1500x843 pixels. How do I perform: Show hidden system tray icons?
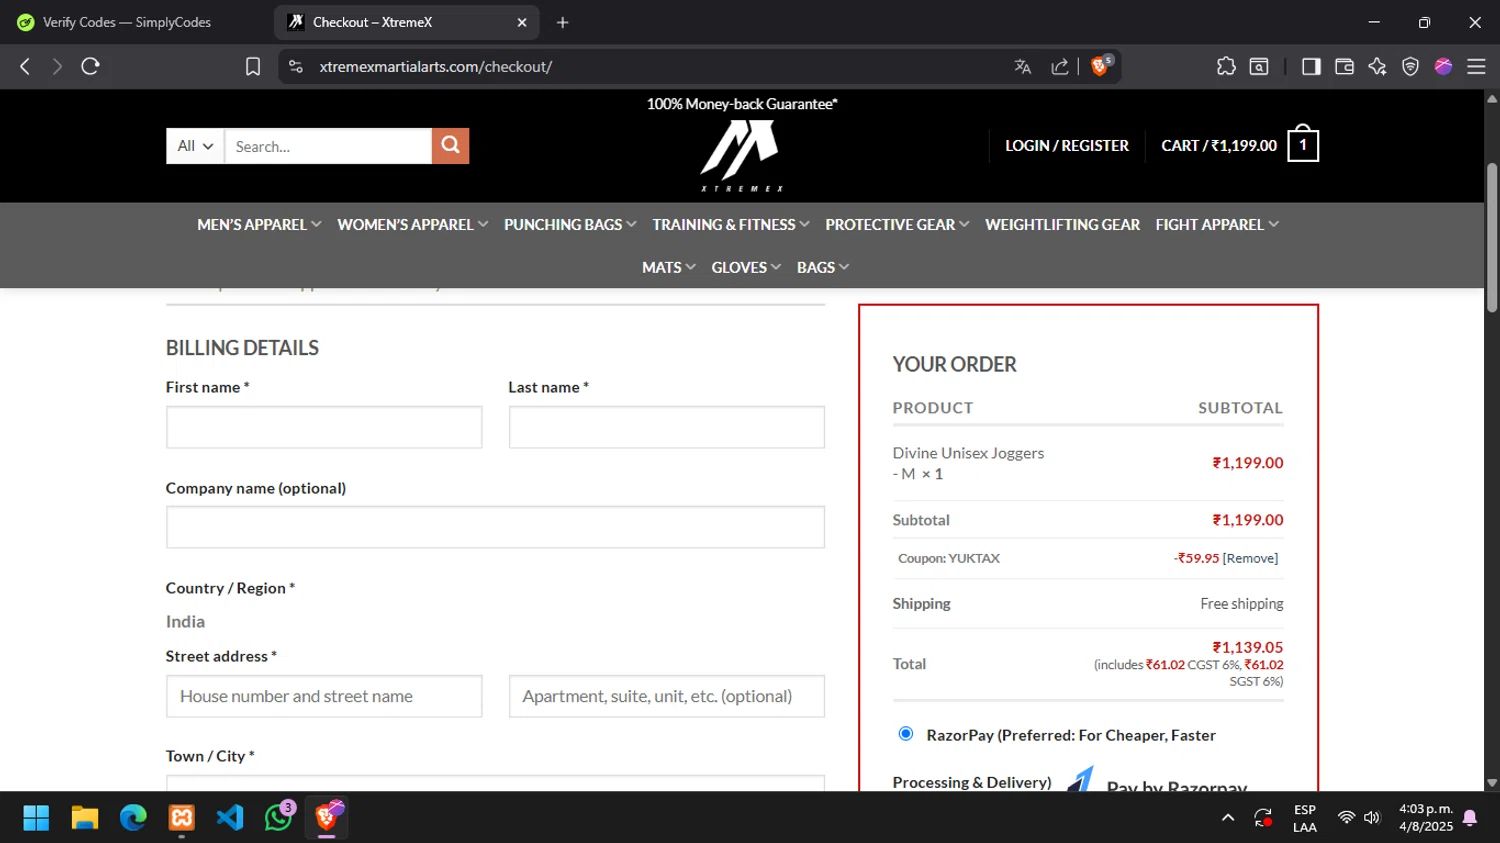[x=1228, y=818]
